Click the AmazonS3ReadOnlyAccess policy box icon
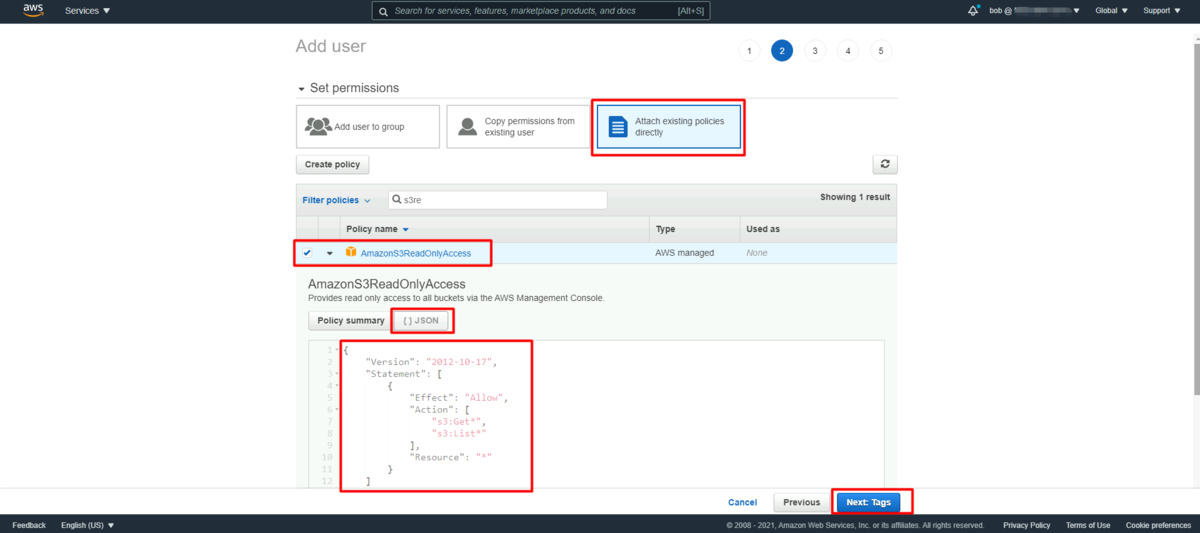The height and width of the screenshot is (533, 1200). [351, 252]
